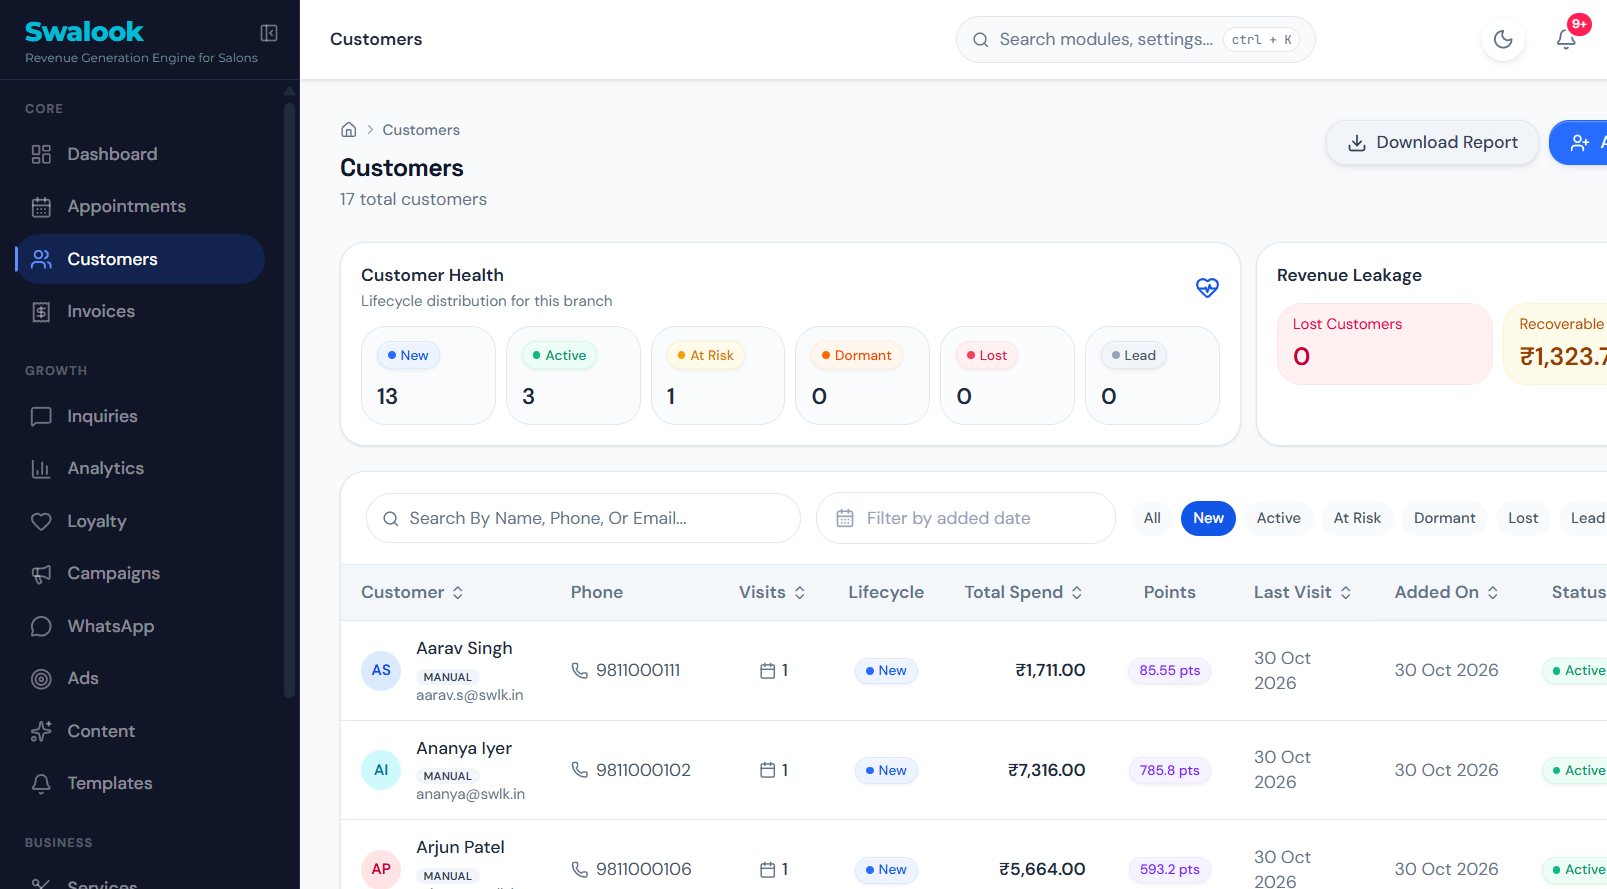Viewport: 1607px width, 889px height.
Task: Click the home breadcrumb icon
Action: pyautogui.click(x=349, y=130)
